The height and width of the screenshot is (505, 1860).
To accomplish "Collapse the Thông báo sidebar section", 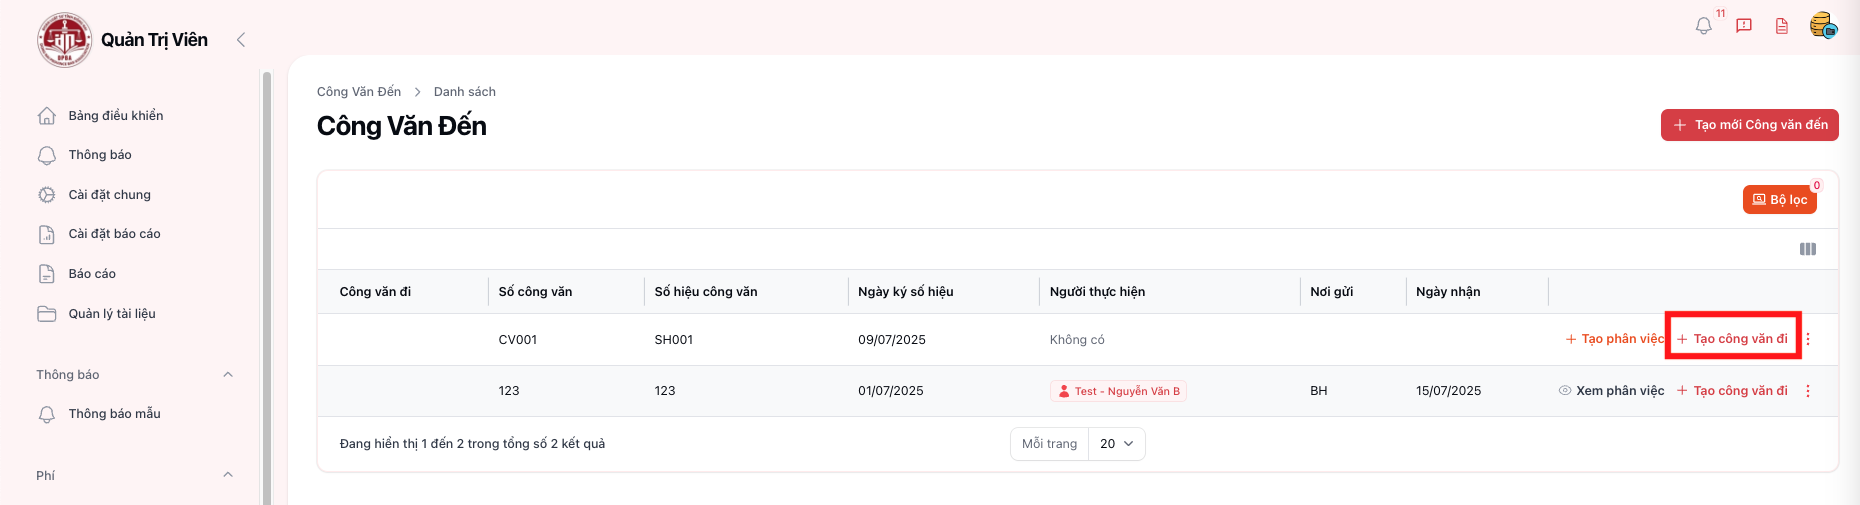I will pos(228,375).
